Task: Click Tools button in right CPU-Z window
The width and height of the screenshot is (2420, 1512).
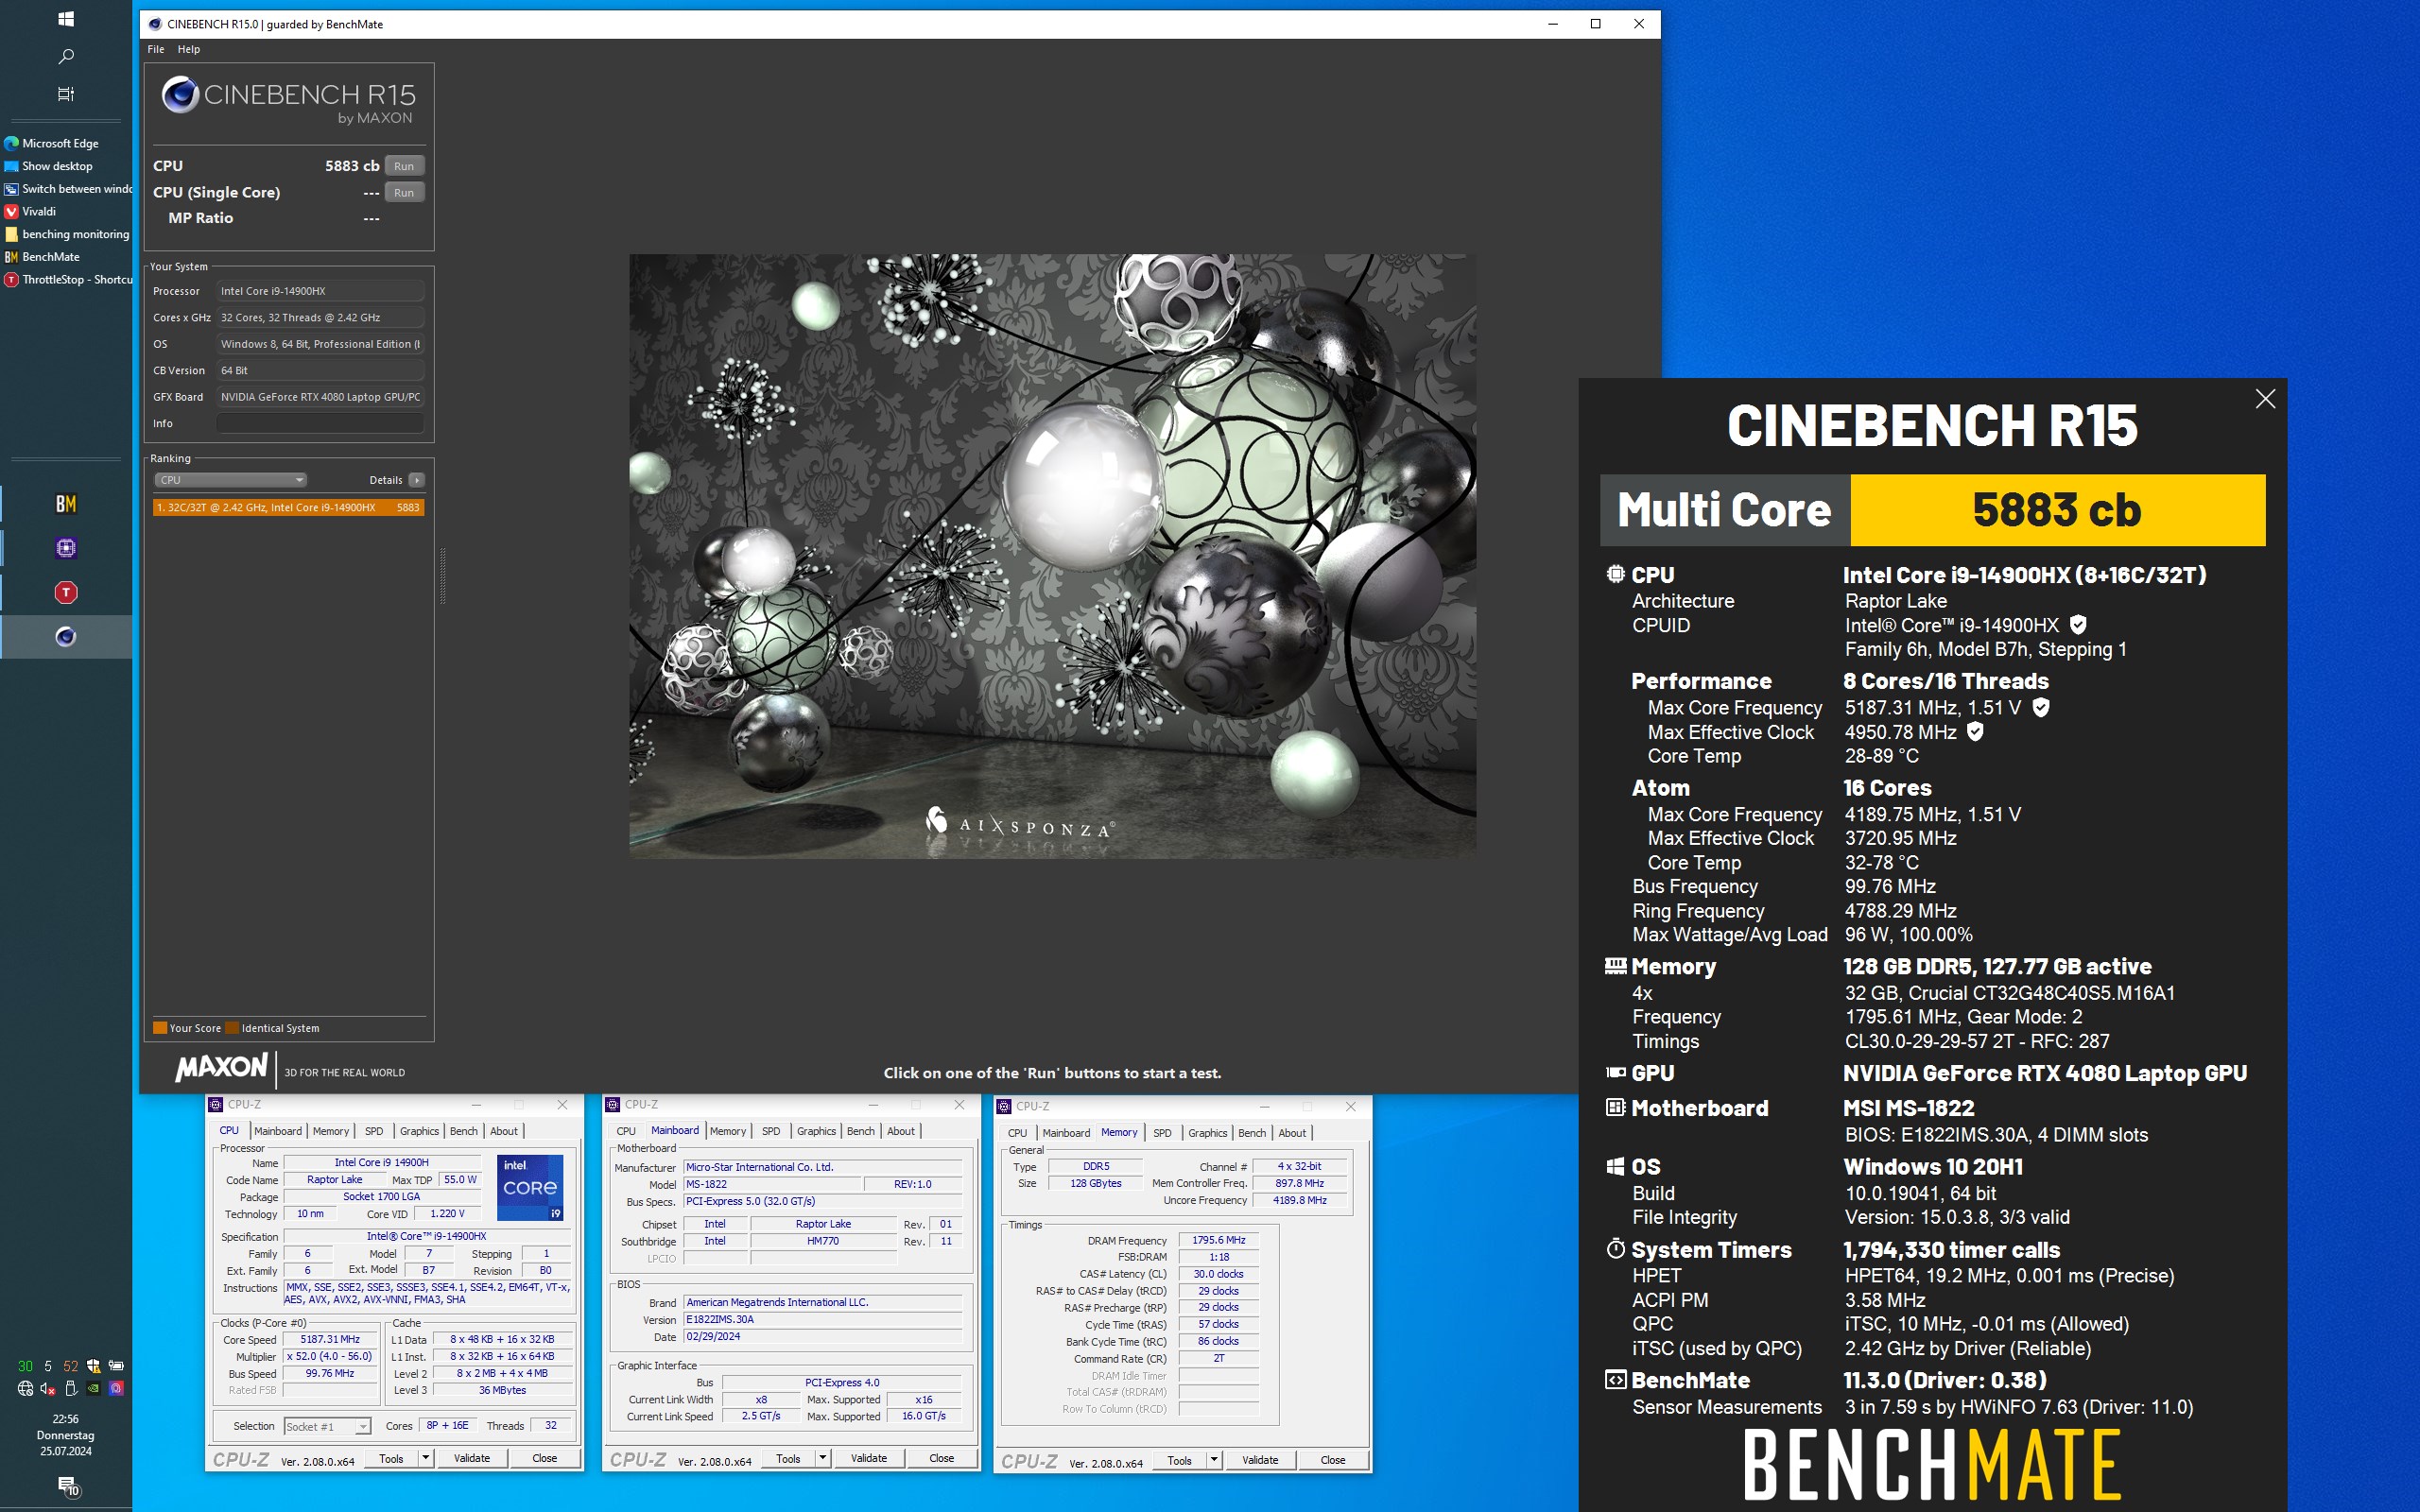Action: pos(1179,1460)
